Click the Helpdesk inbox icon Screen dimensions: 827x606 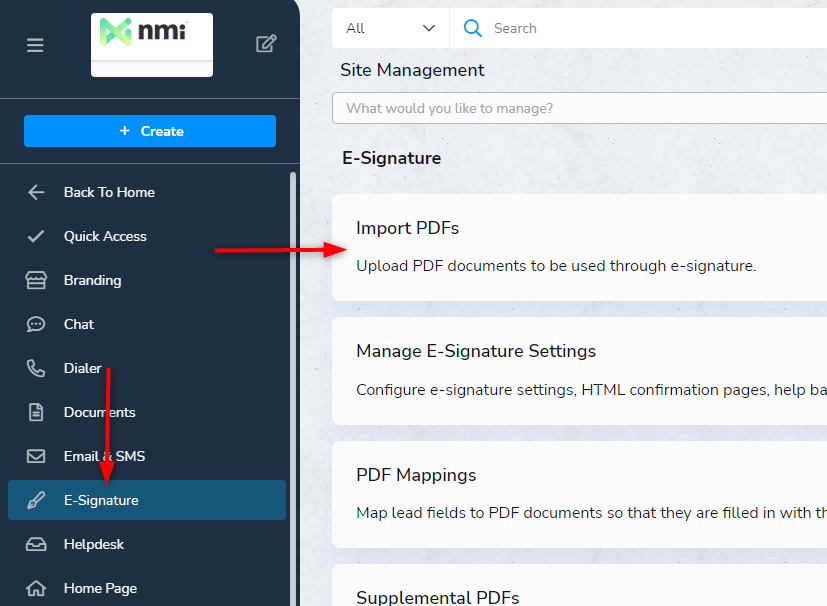click(x=36, y=544)
